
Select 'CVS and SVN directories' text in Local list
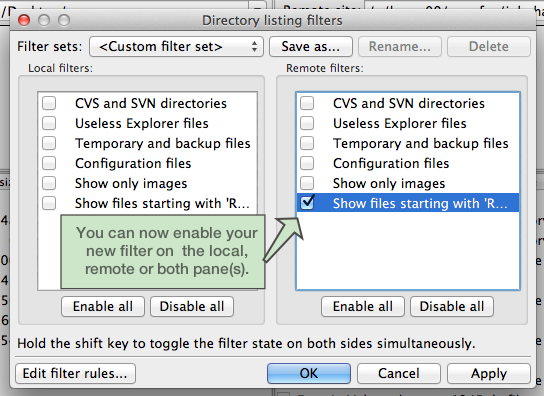tap(151, 103)
